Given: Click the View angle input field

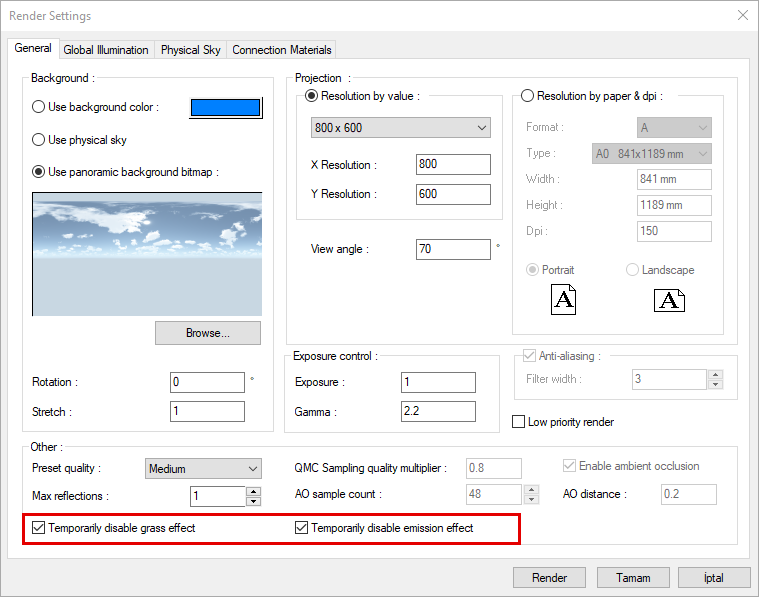Looking at the screenshot, I should click(452, 249).
